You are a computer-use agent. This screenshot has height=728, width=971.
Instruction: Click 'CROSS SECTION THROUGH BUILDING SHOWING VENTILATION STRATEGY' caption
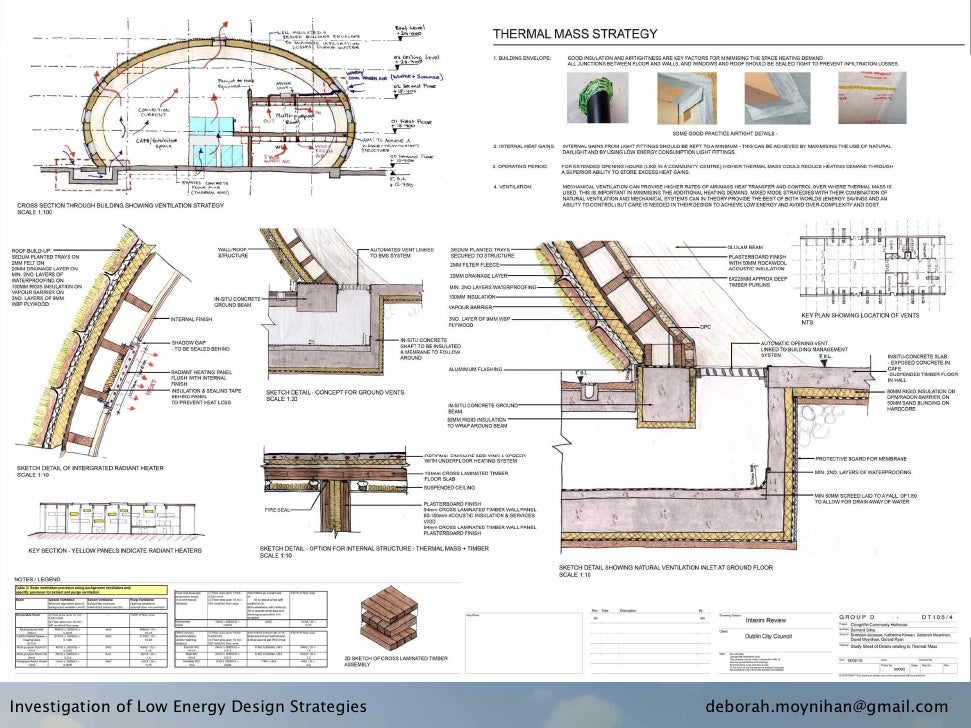pyautogui.click(x=120, y=206)
